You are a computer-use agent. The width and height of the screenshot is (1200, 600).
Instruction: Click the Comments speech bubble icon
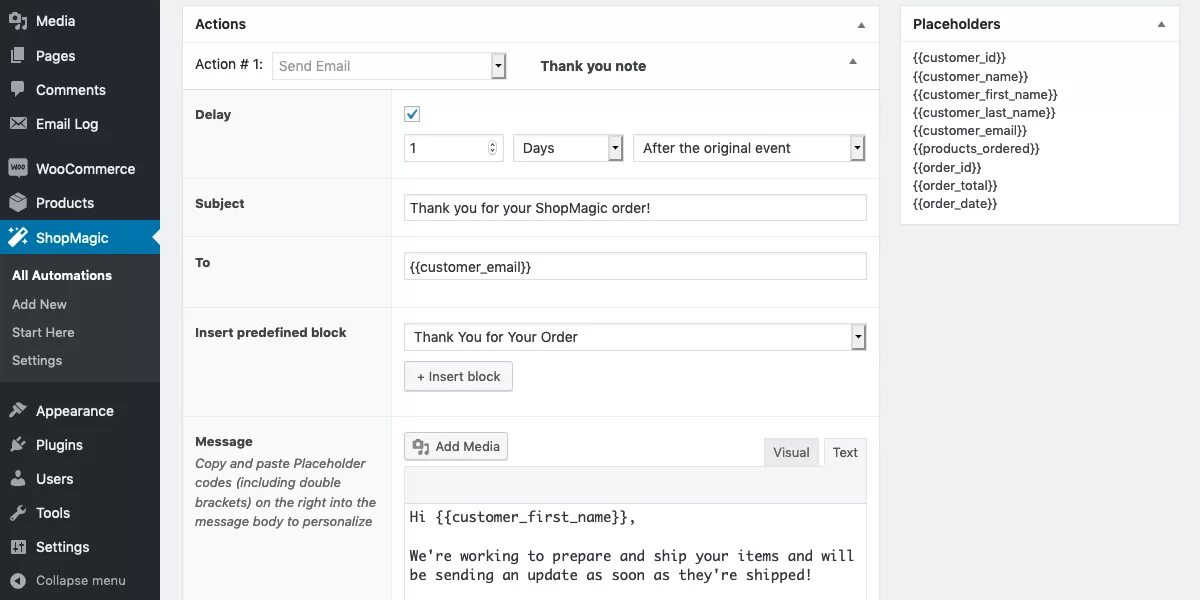click(x=18, y=90)
